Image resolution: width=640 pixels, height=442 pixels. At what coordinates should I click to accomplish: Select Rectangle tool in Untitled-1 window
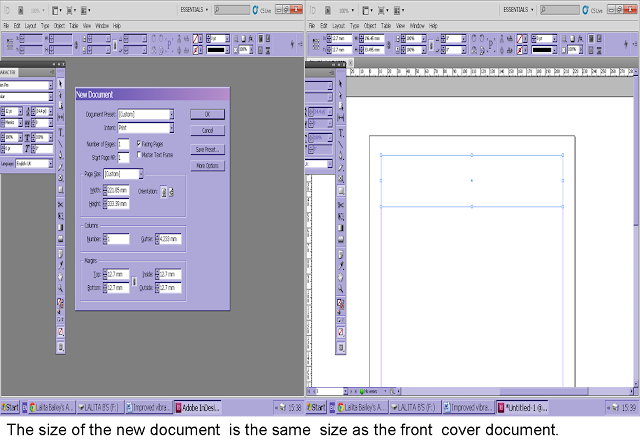(x=341, y=191)
